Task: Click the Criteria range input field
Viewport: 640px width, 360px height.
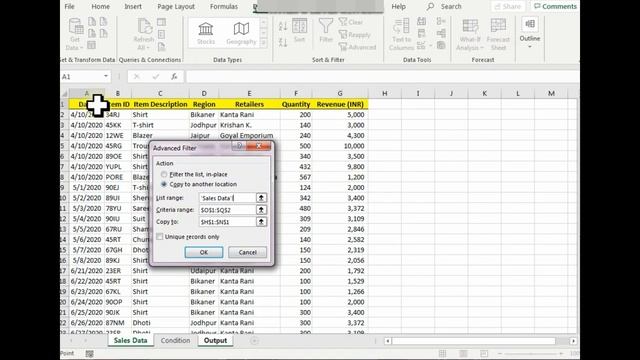Action: 227,210
